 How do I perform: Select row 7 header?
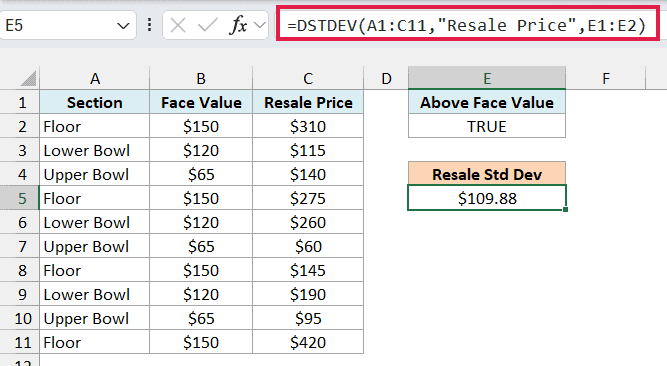tap(20, 246)
